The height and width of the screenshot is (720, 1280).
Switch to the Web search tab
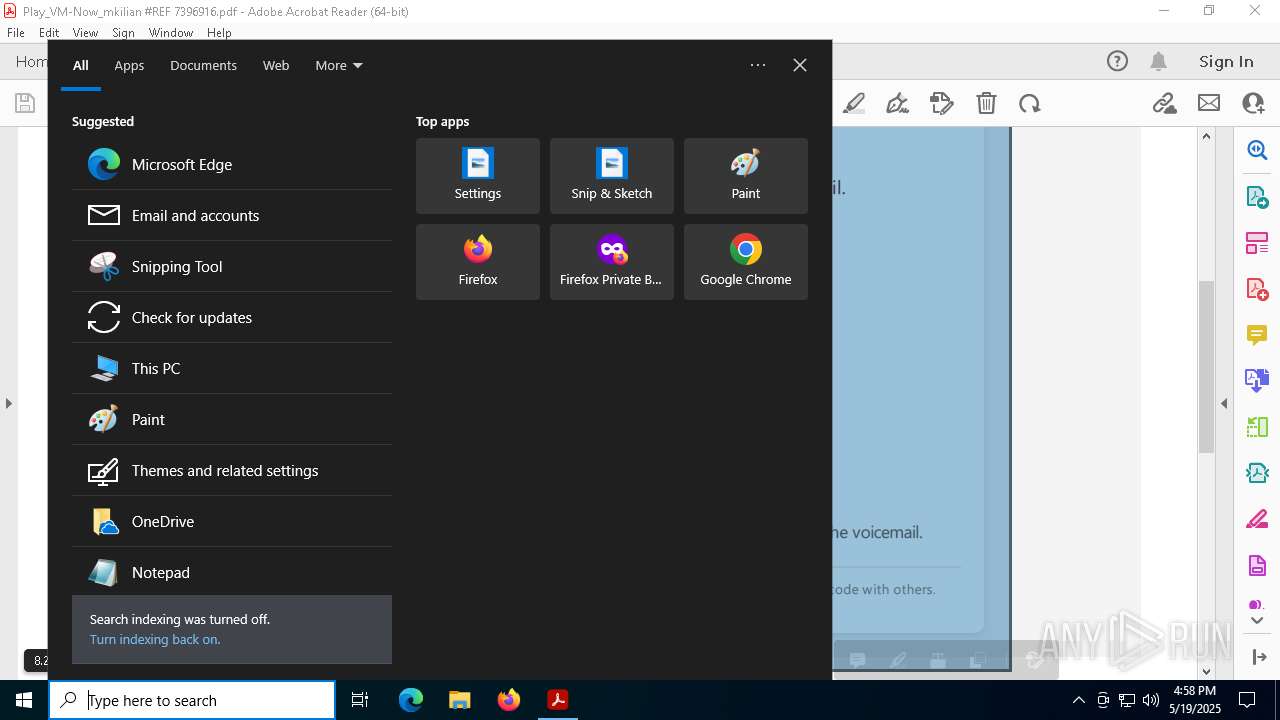[276, 65]
